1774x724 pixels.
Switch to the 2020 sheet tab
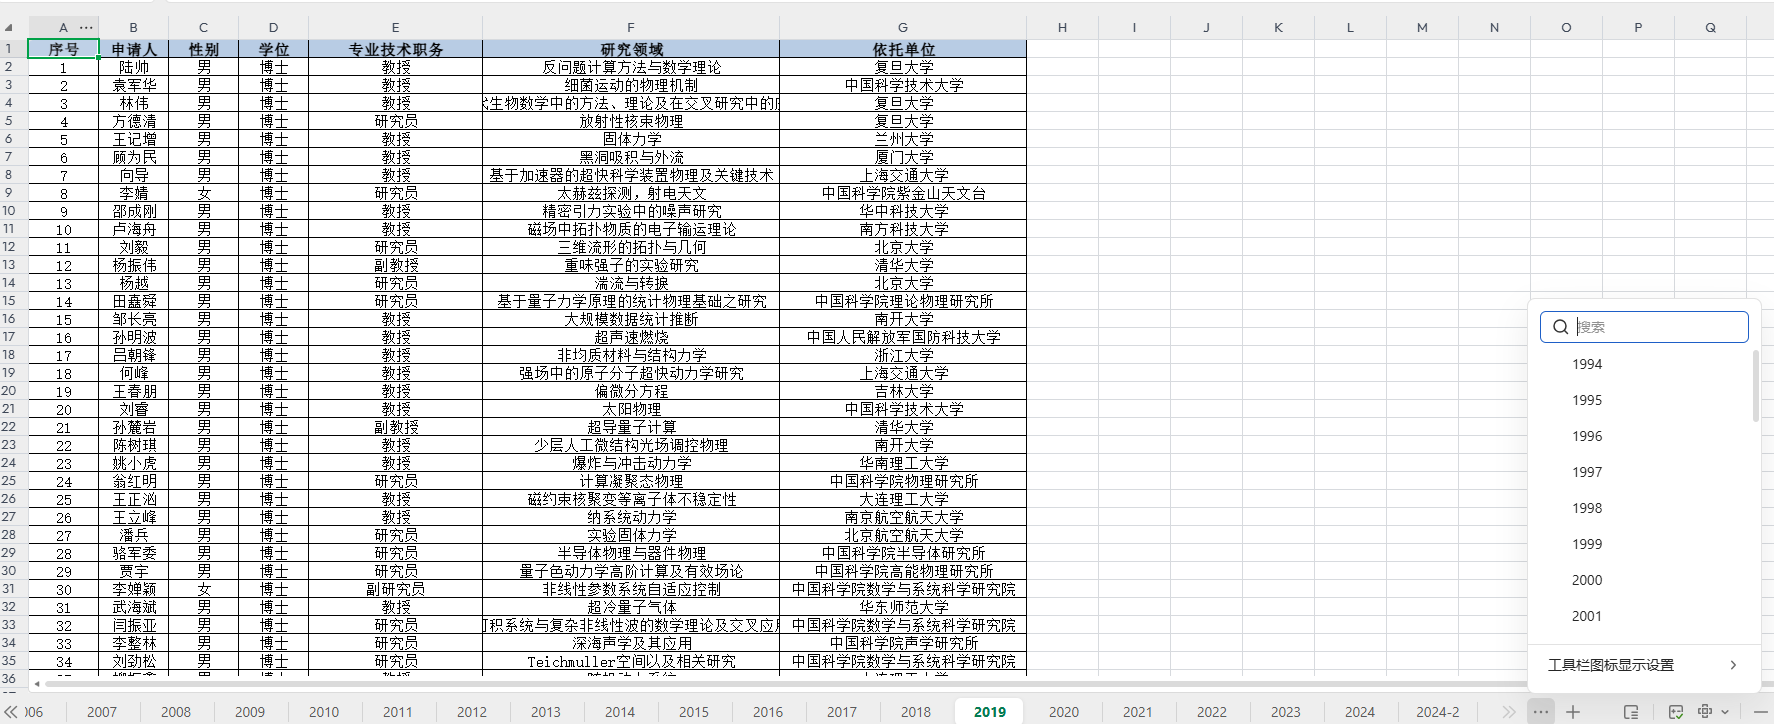click(x=1064, y=712)
